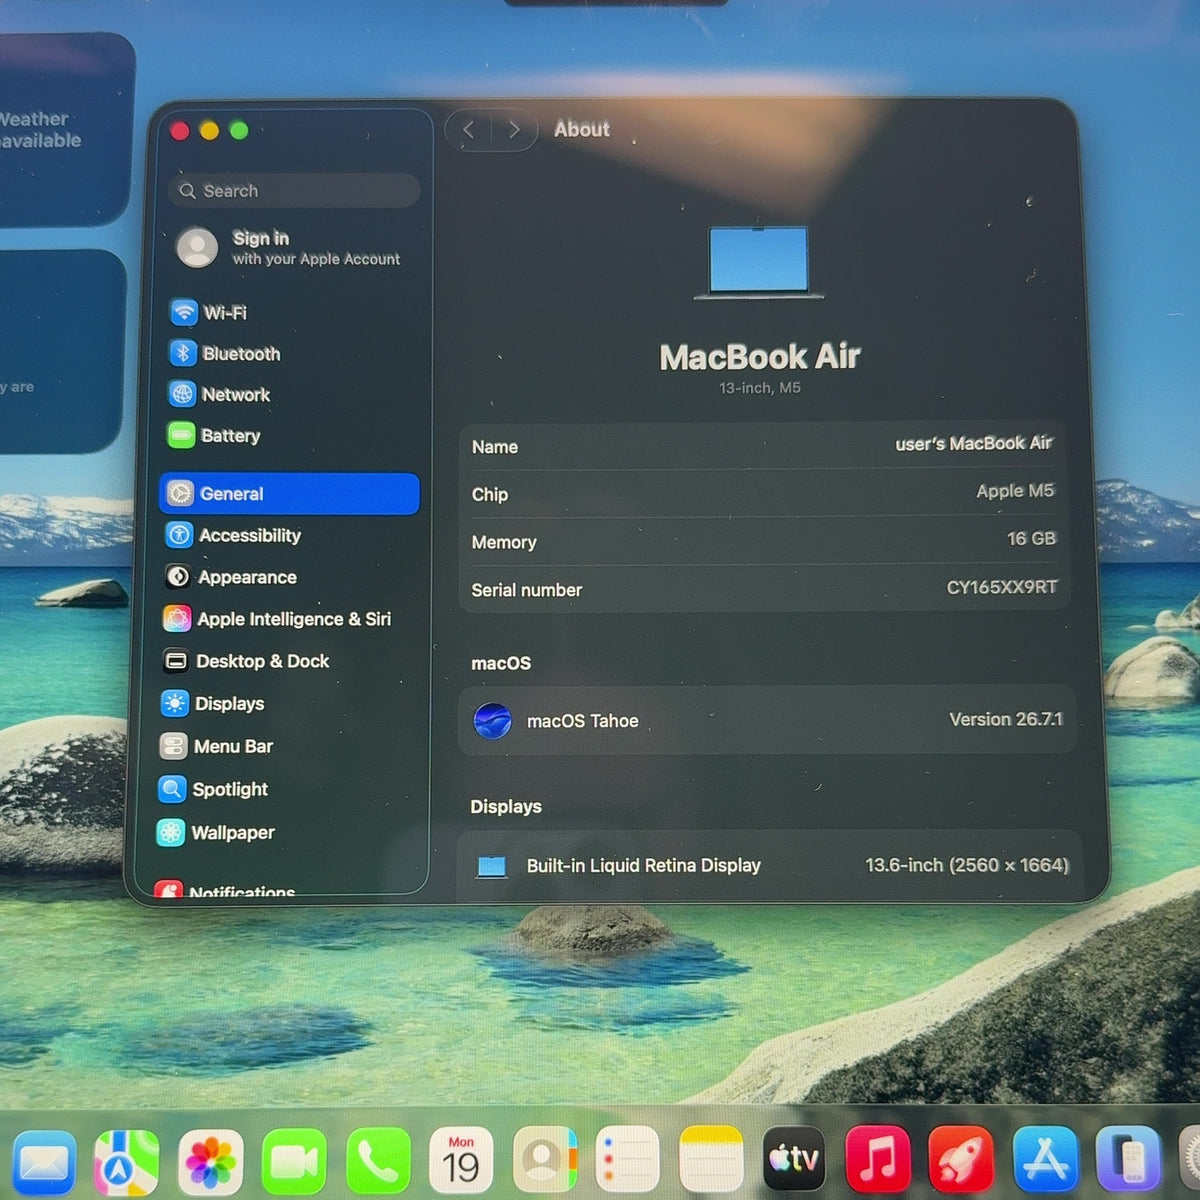Launch Music app from the Dock
The width and height of the screenshot is (1200, 1200).
click(877, 1160)
